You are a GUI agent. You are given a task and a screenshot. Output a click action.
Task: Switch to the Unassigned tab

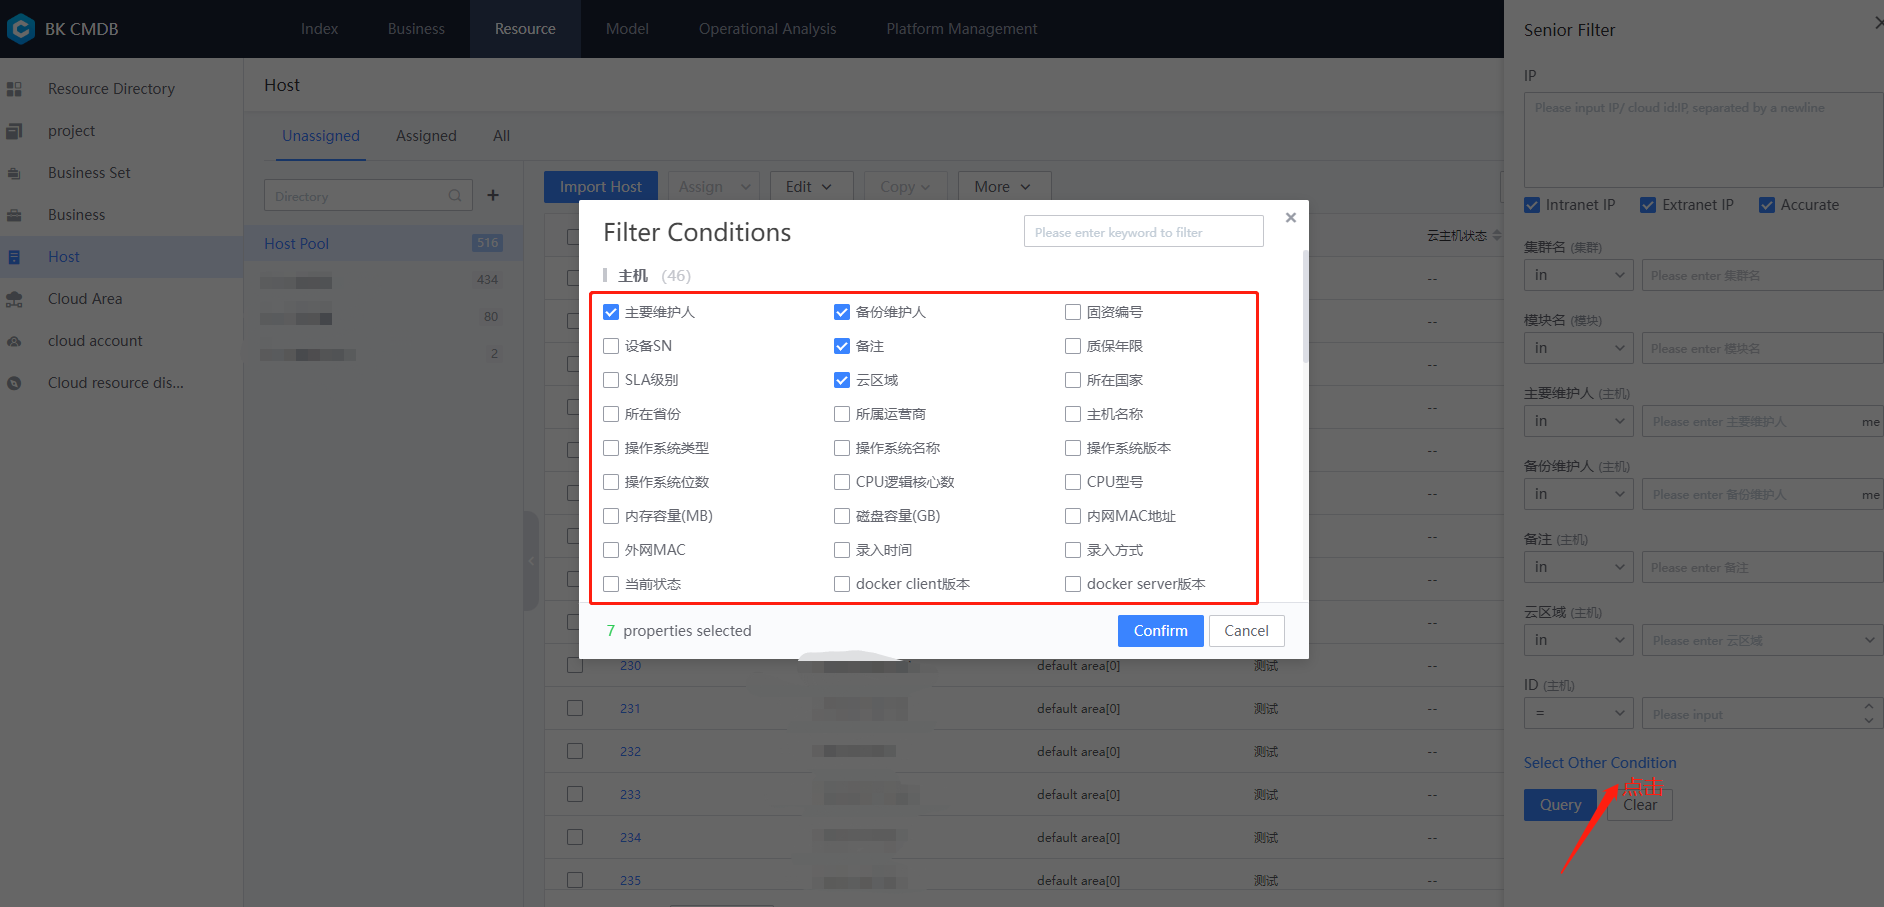tap(321, 136)
